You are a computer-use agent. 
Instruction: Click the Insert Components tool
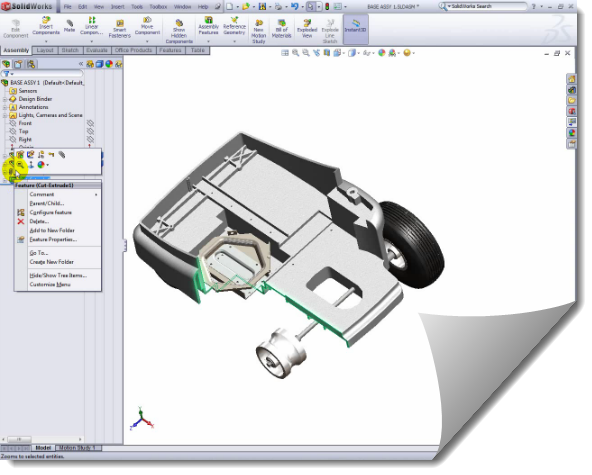46,25
